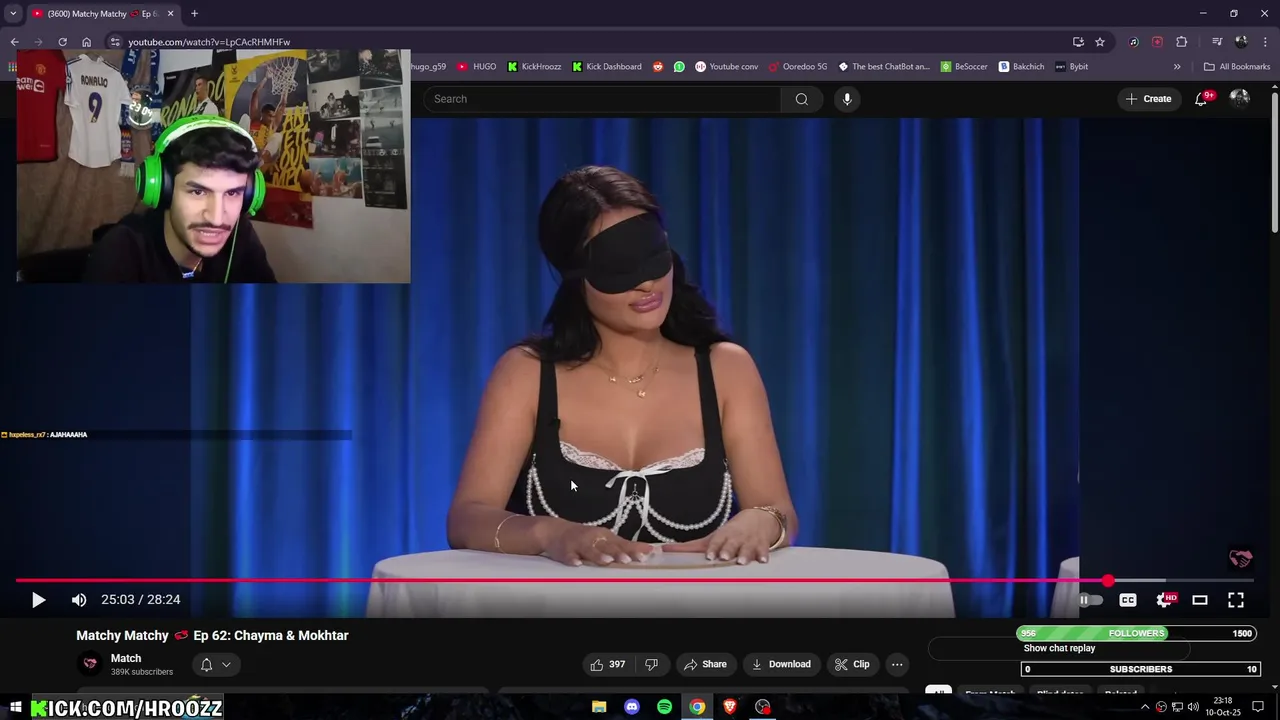The width and height of the screenshot is (1280, 720).
Task: Open Chrome media controls button
Action: click(1217, 42)
